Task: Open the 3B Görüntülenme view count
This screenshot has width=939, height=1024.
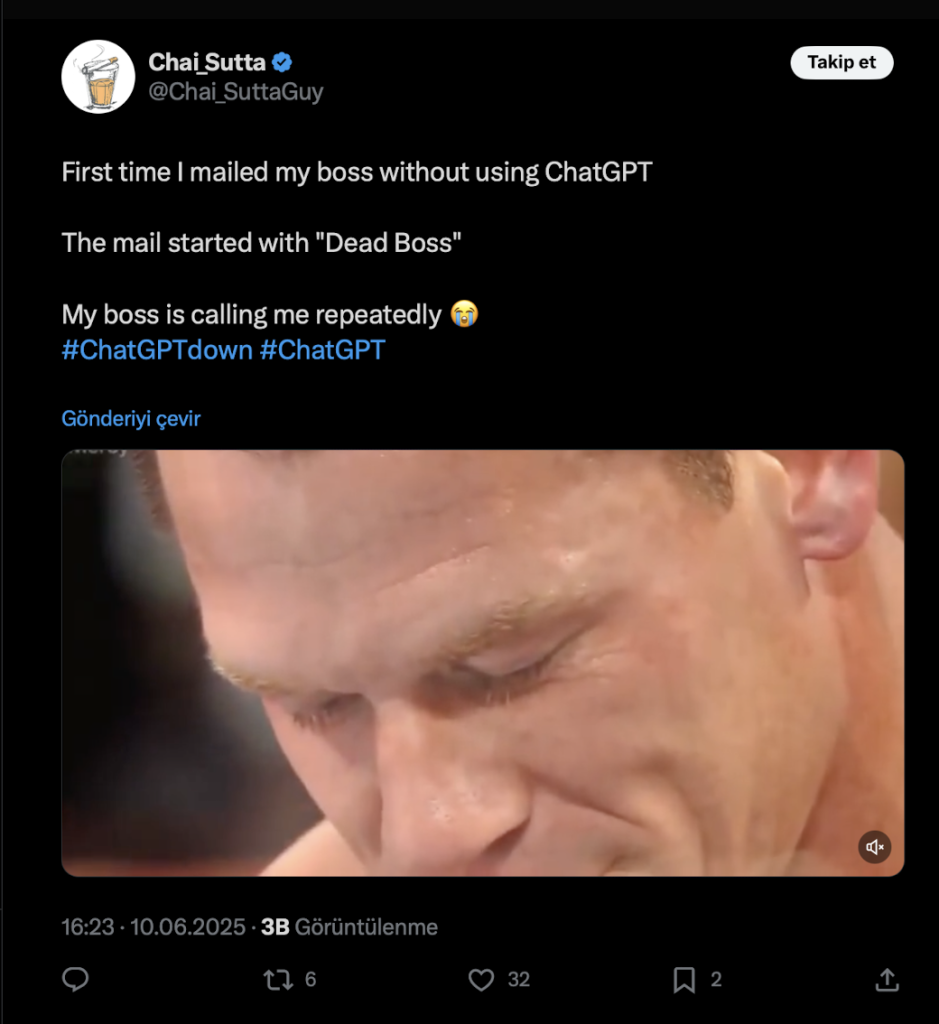Action: coord(349,927)
